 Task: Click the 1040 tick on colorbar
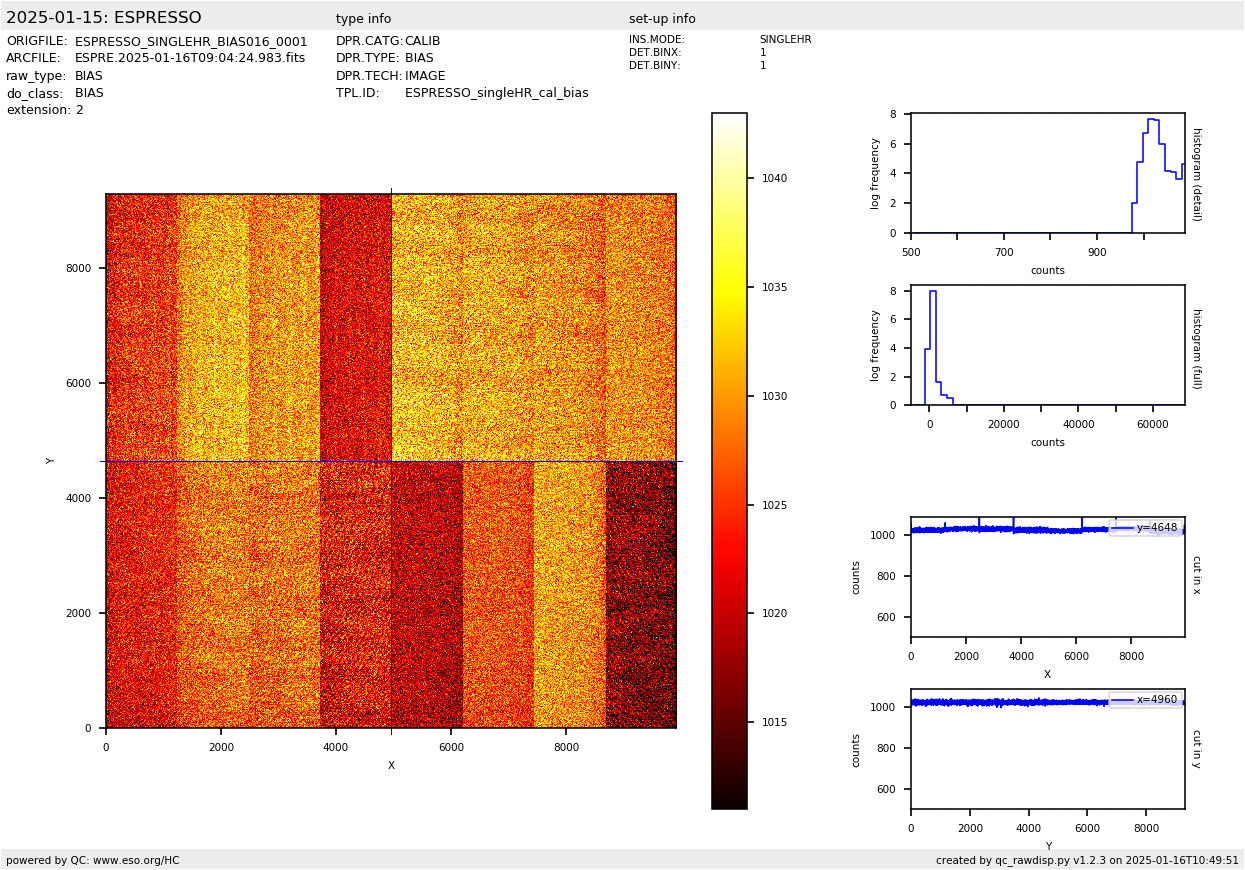(x=773, y=179)
